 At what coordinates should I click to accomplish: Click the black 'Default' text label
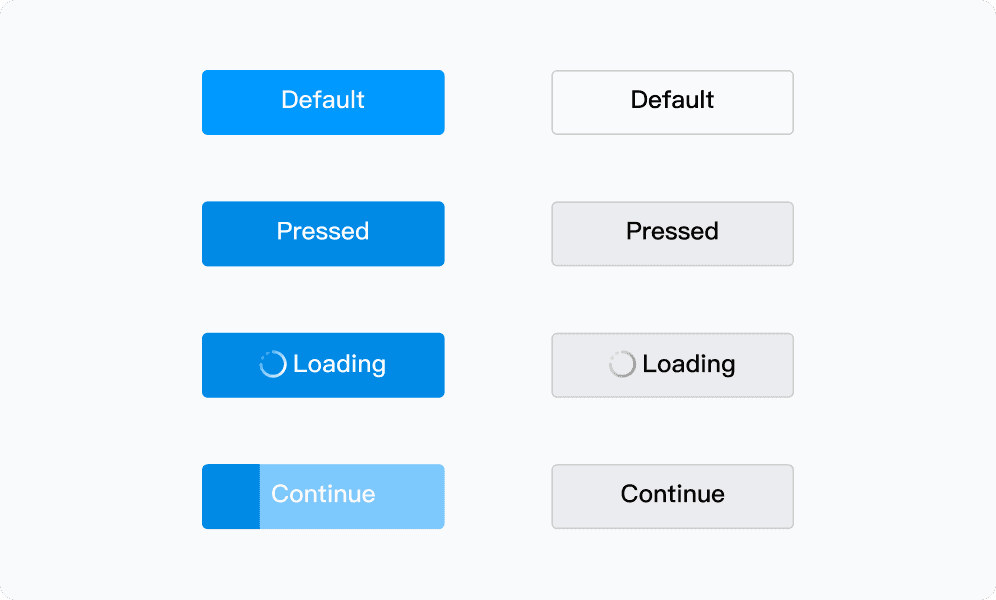click(672, 100)
